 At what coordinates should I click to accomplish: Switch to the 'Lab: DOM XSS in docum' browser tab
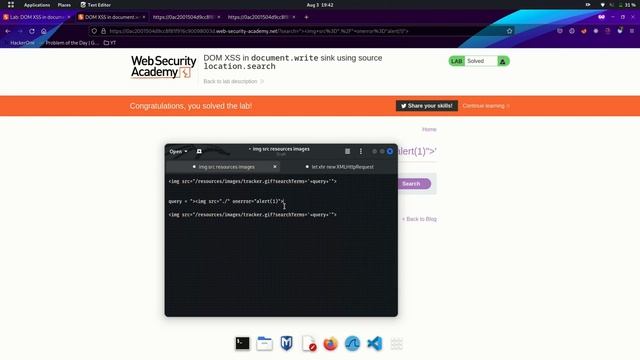(37, 17)
